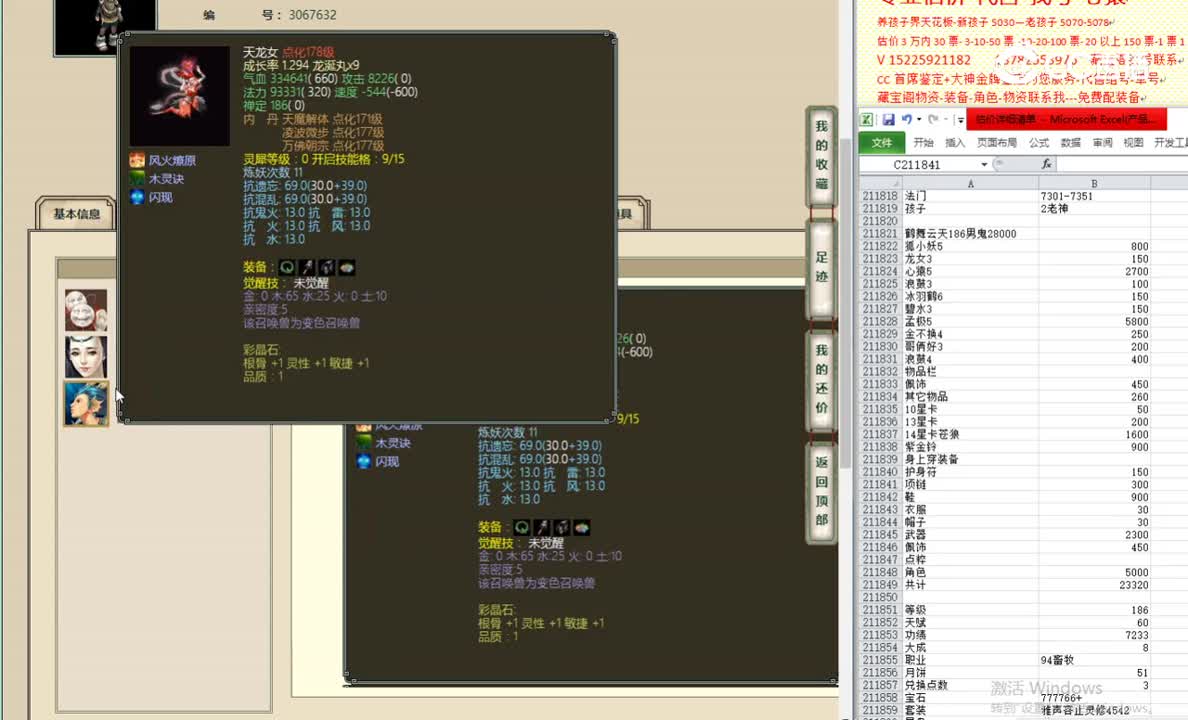This screenshot has height=720, width=1188.
Task: Click 返回顶部 side button
Action: (x=821, y=491)
